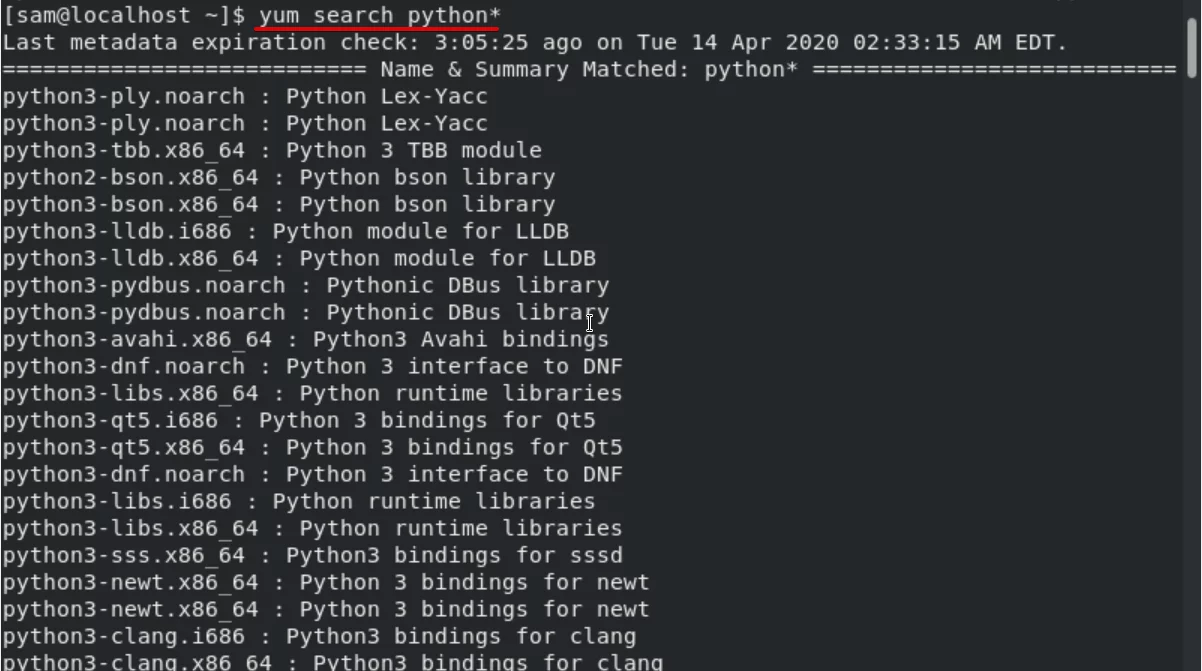This screenshot has height=671, width=1202.
Task: Pick the python3-qt5.i686 entry
Action: point(299,421)
